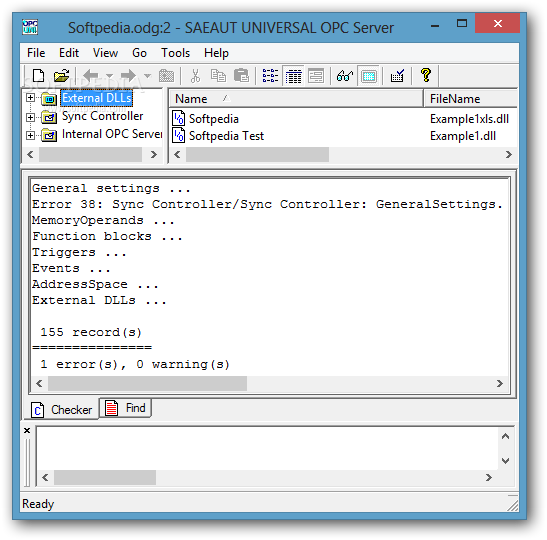Click the Example1.dll file name cell
Image resolution: width=547 pixels, height=540 pixels.
click(x=463, y=136)
